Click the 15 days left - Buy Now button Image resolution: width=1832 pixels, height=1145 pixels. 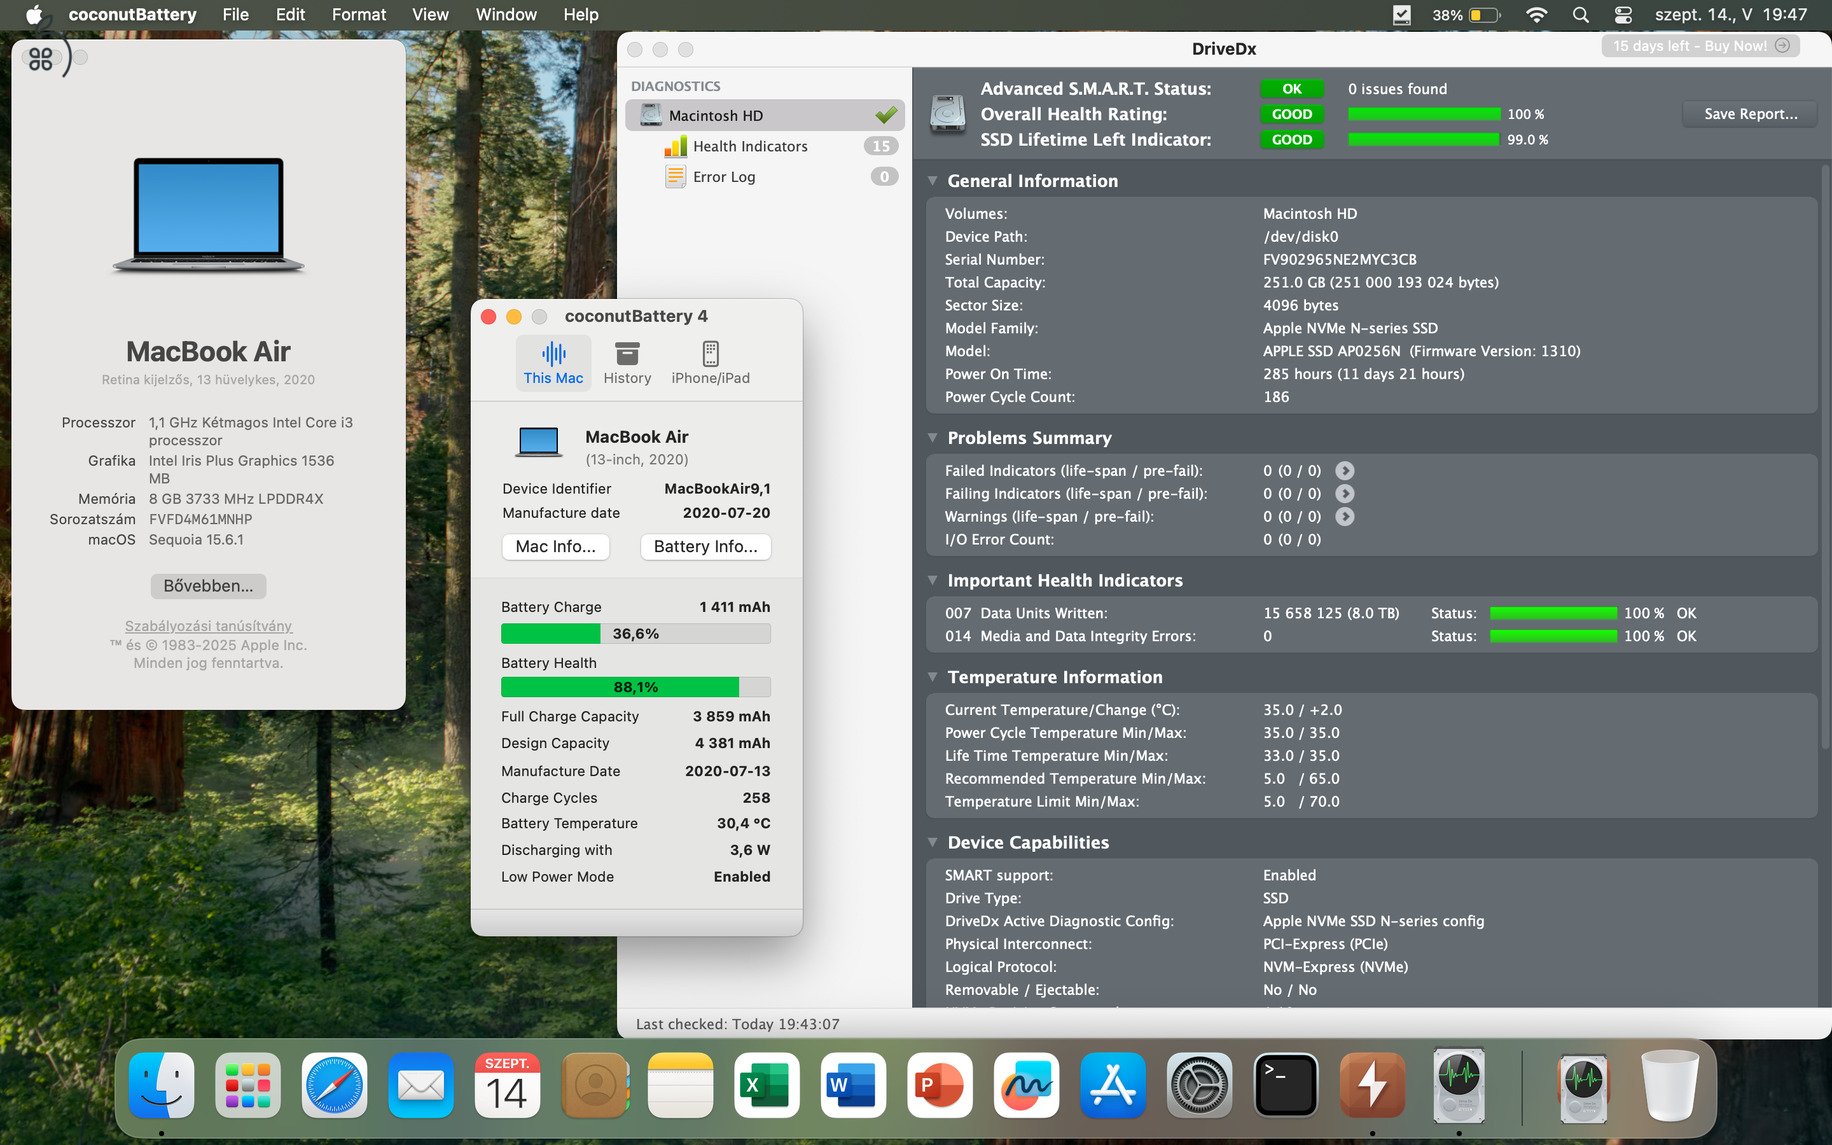(x=1700, y=46)
